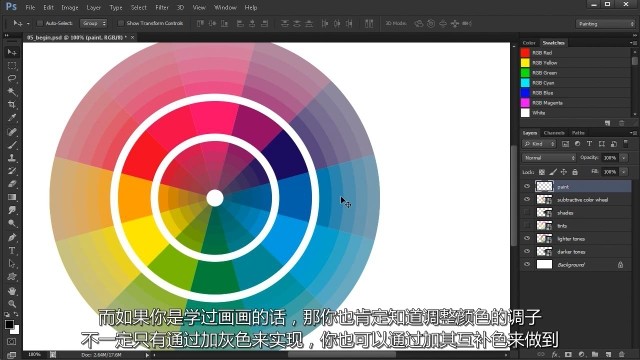Open the Image menu

(70, 7)
